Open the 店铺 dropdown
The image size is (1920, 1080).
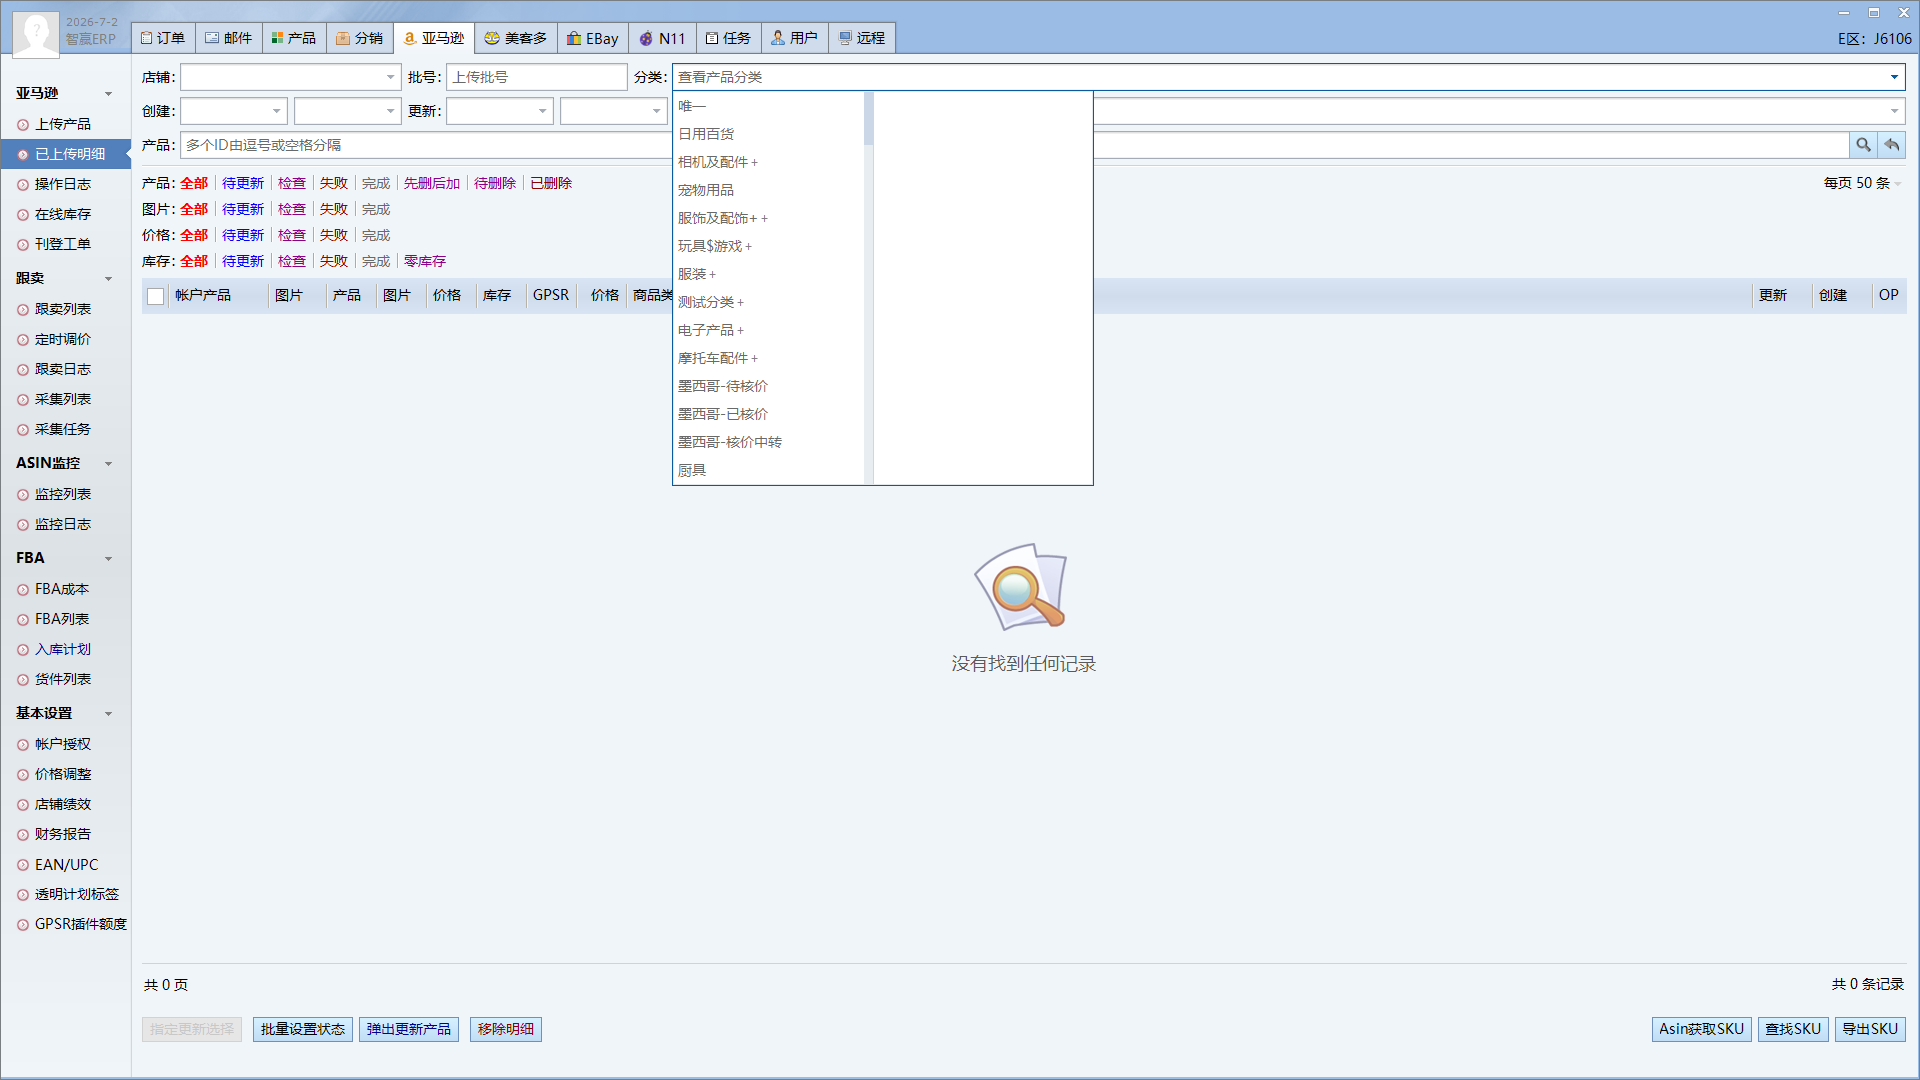(291, 77)
